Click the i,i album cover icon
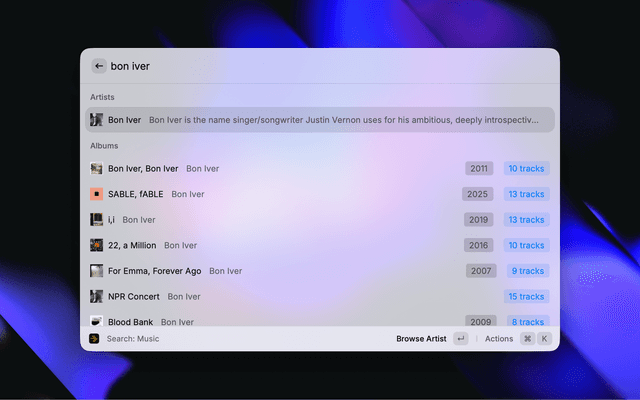 (x=96, y=219)
